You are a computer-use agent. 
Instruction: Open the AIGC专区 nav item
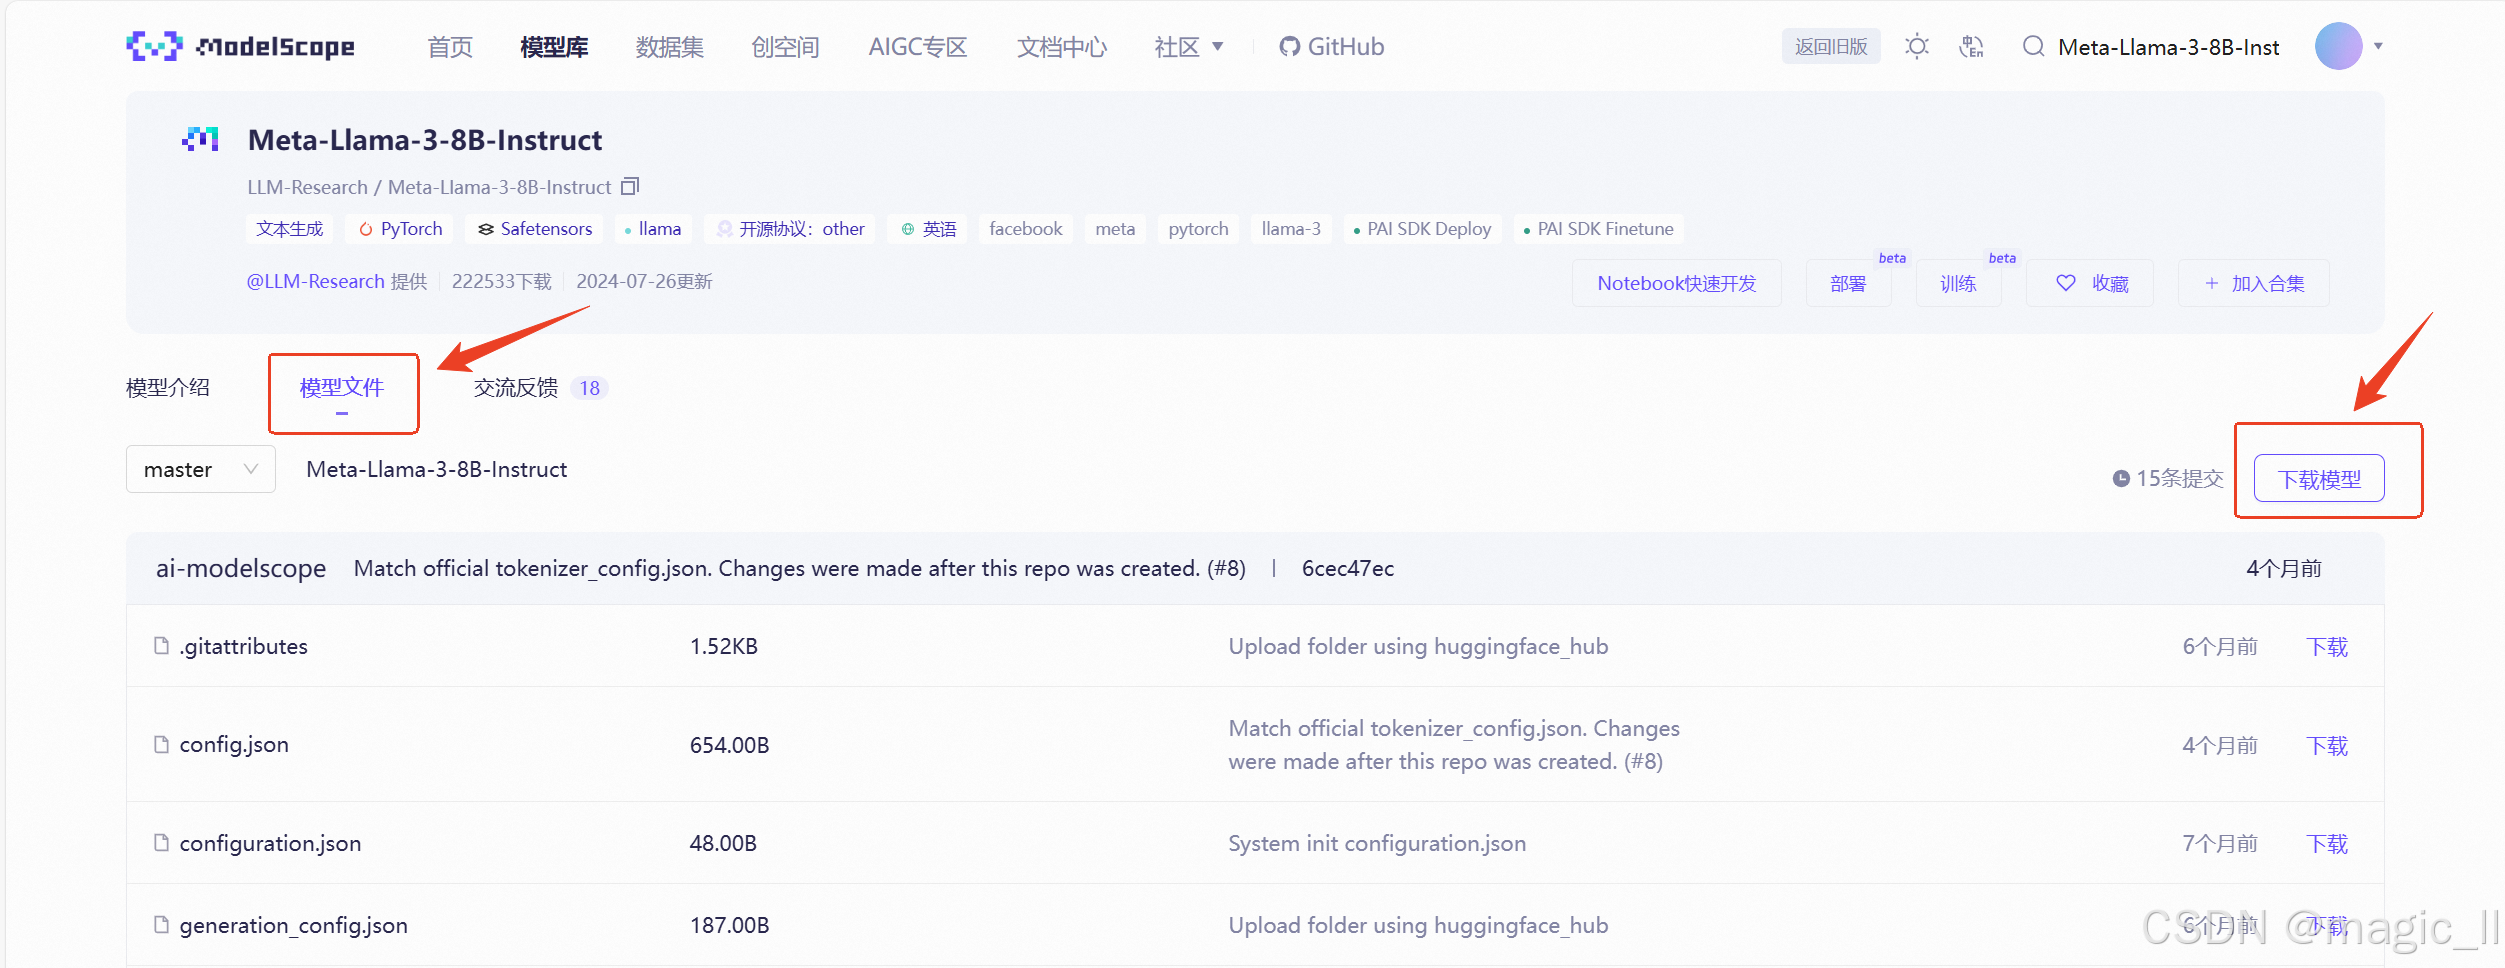point(918,47)
